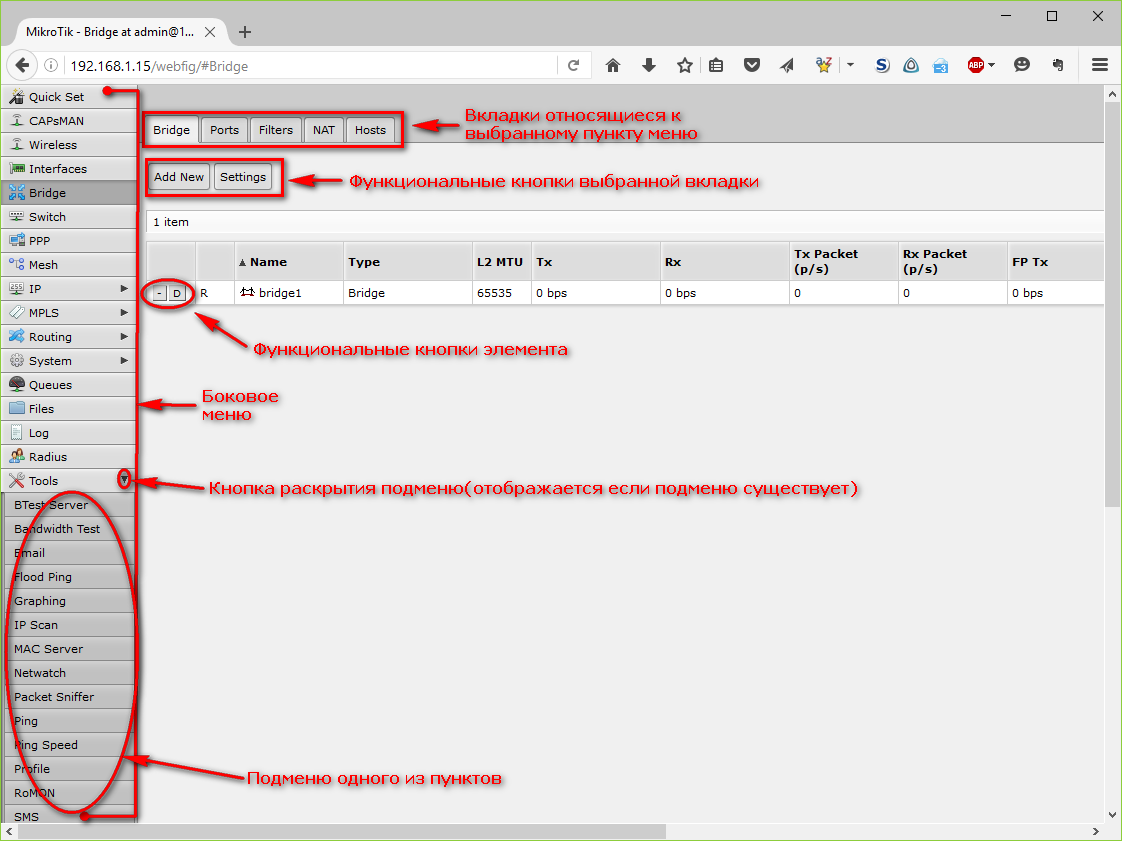Click the a-z star extension icon

click(824, 66)
